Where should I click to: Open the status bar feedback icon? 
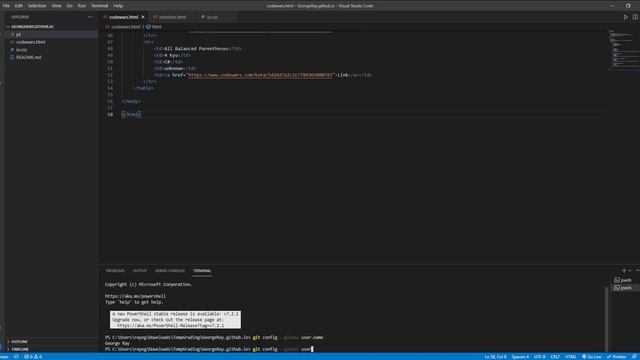[634, 357]
